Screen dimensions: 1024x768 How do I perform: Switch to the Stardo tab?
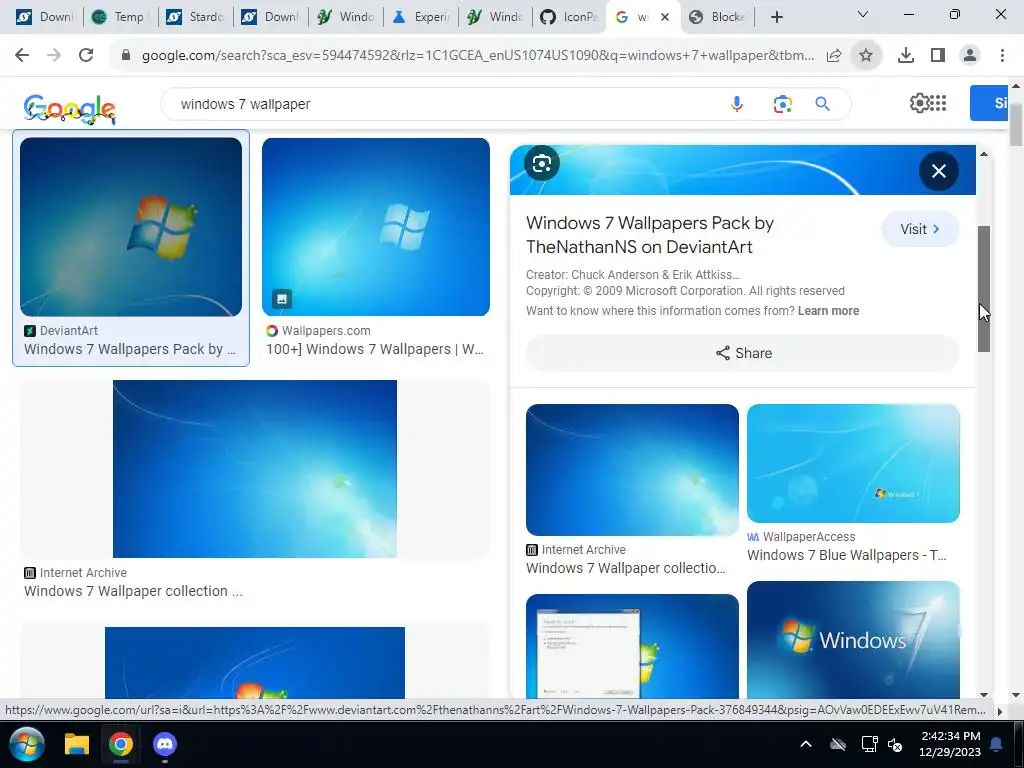(196, 17)
